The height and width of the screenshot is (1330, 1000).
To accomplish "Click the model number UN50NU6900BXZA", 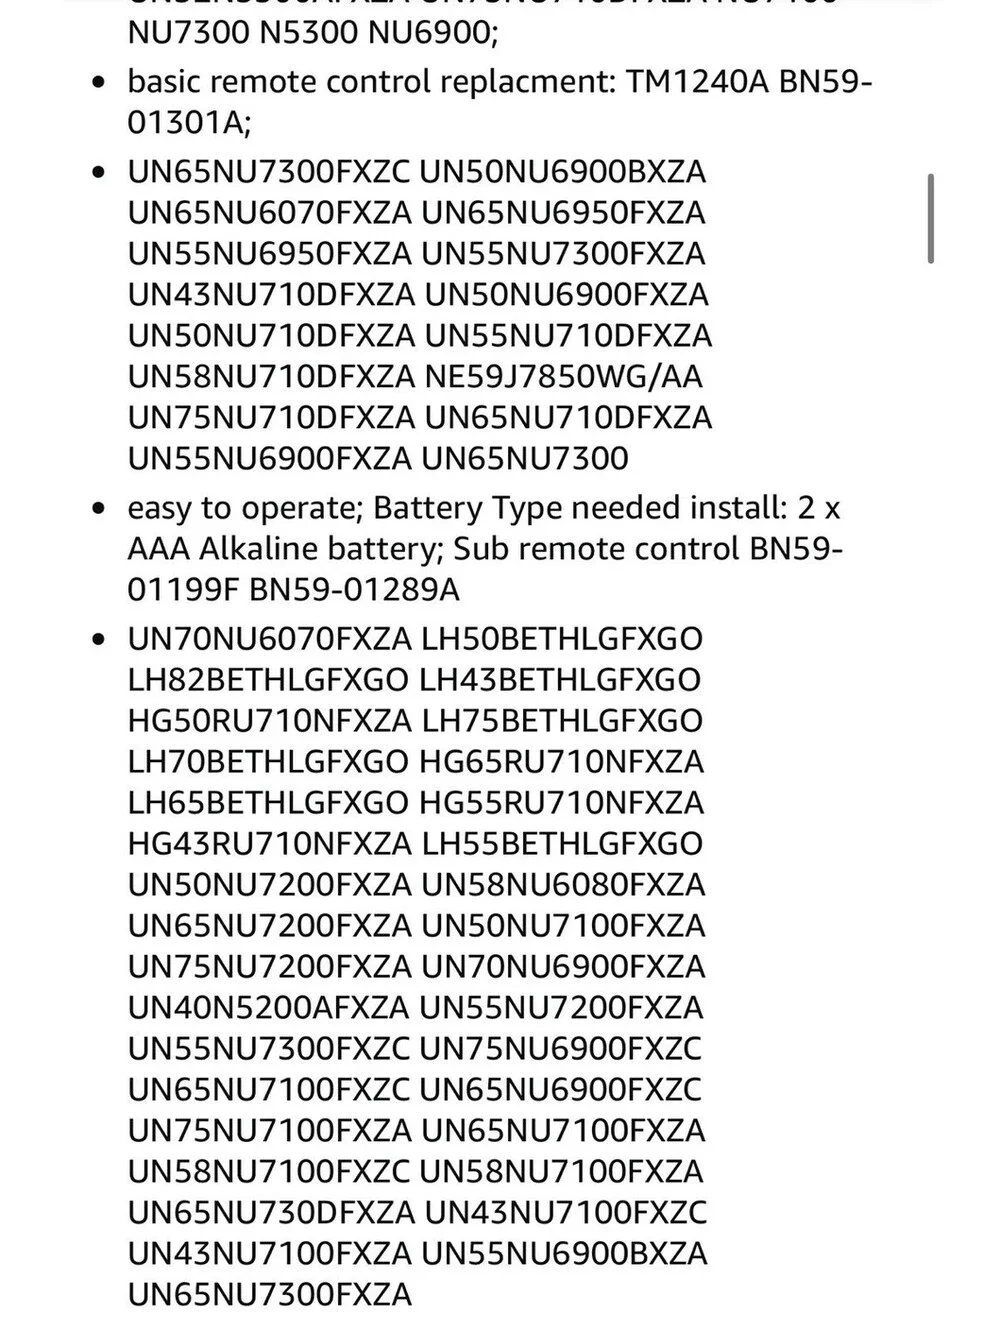I will point(563,172).
